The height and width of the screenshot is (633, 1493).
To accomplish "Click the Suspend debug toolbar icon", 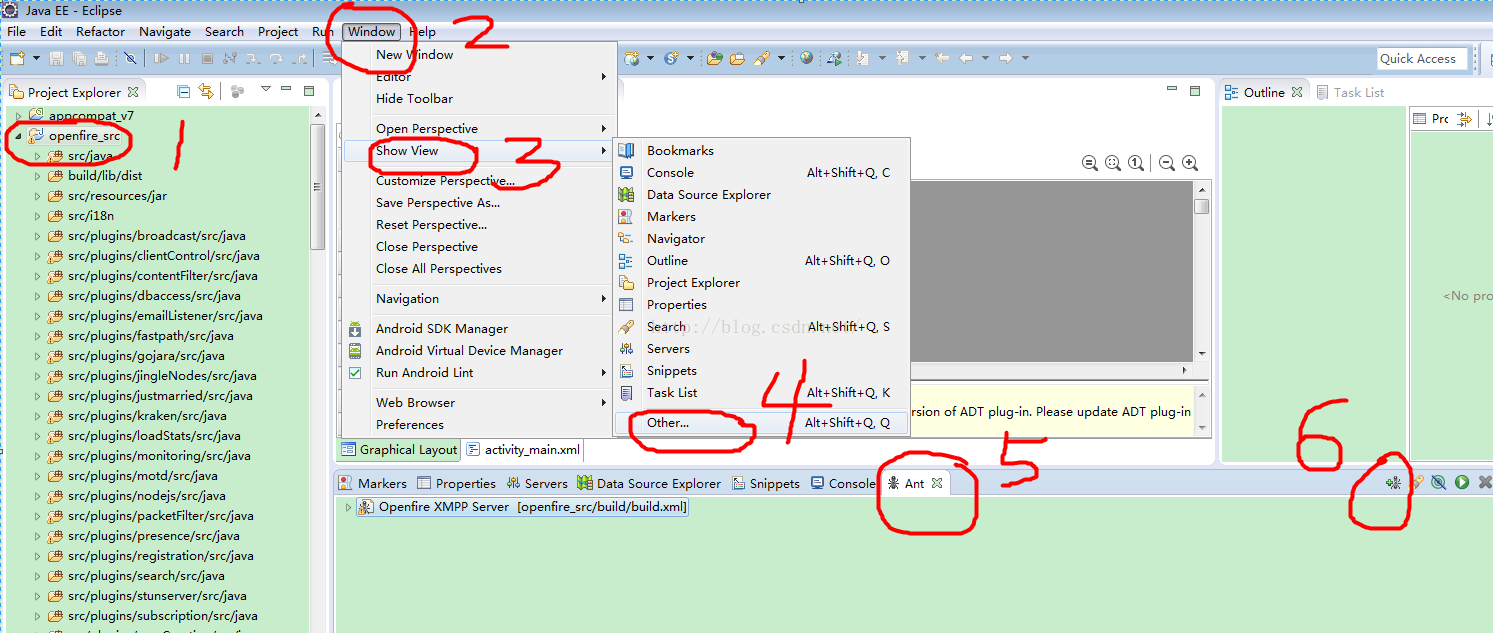I will 184,59.
